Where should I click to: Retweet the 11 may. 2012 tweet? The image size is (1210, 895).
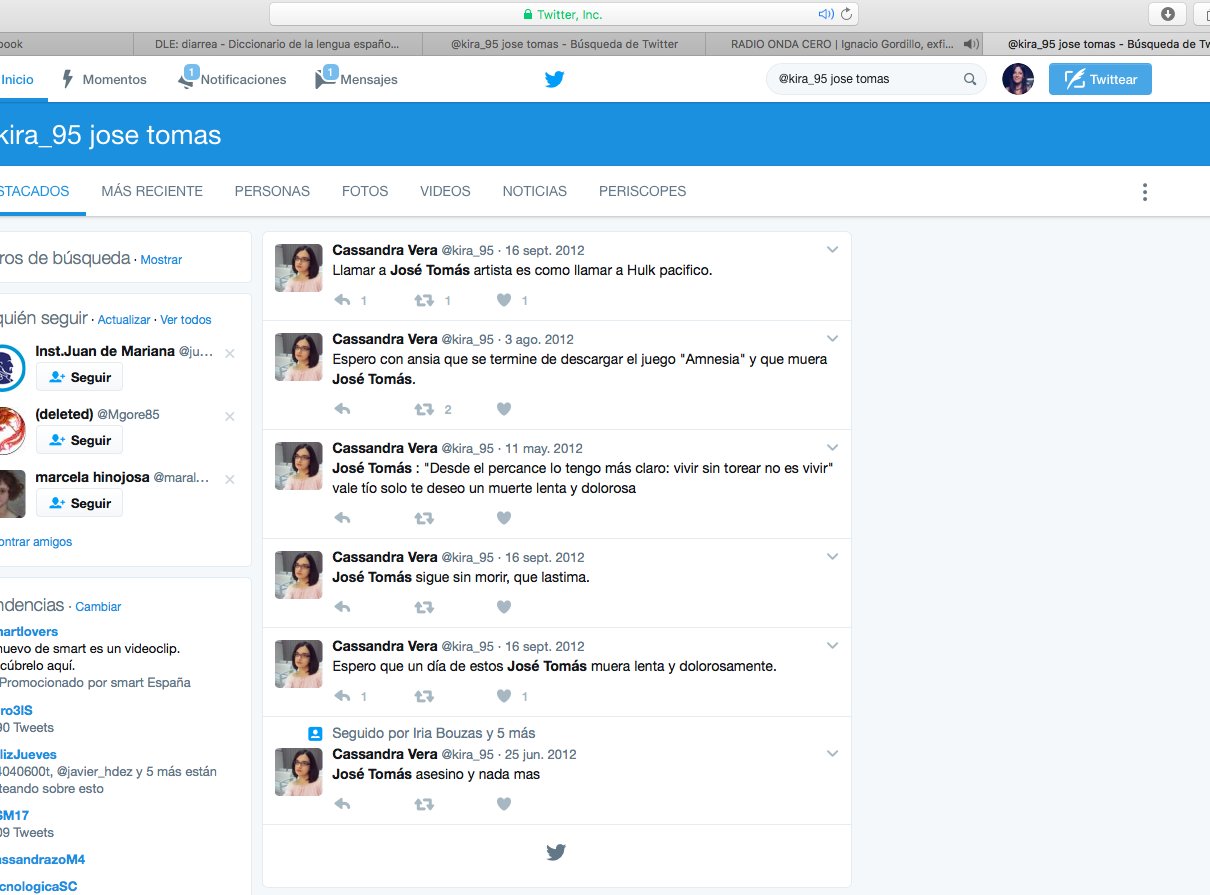point(424,518)
